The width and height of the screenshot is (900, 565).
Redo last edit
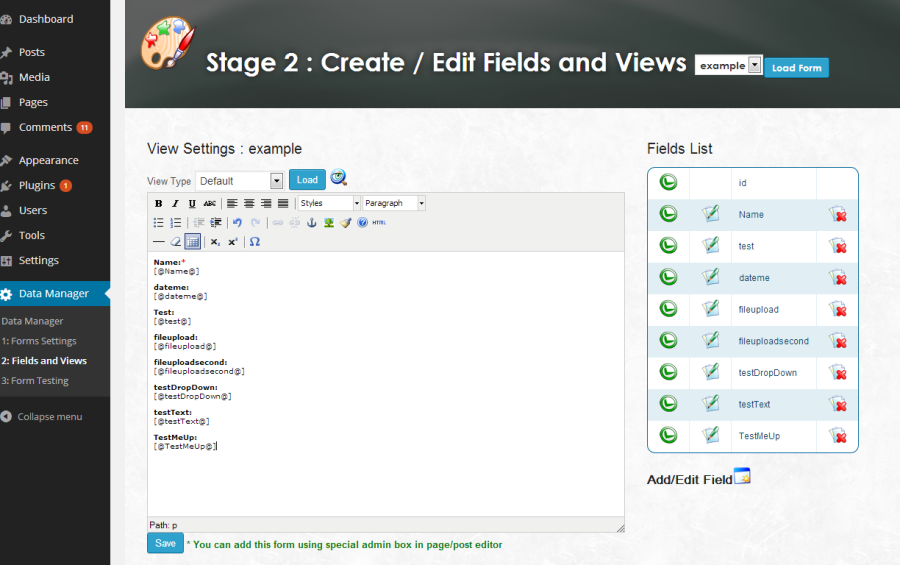pyautogui.click(x=255, y=223)
